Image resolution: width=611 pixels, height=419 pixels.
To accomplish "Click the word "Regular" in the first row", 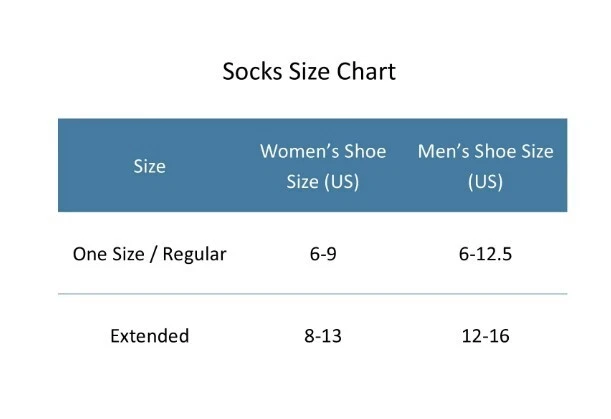I will 193,254.
